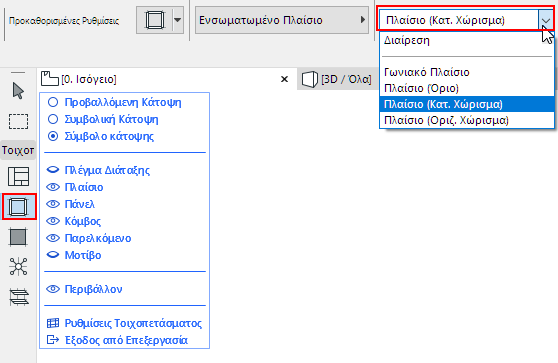Image resolution: width=558 pixels, height=363 pixels.
Task: Toggle visibility of Πάνελ
Action: coord(53,204)
